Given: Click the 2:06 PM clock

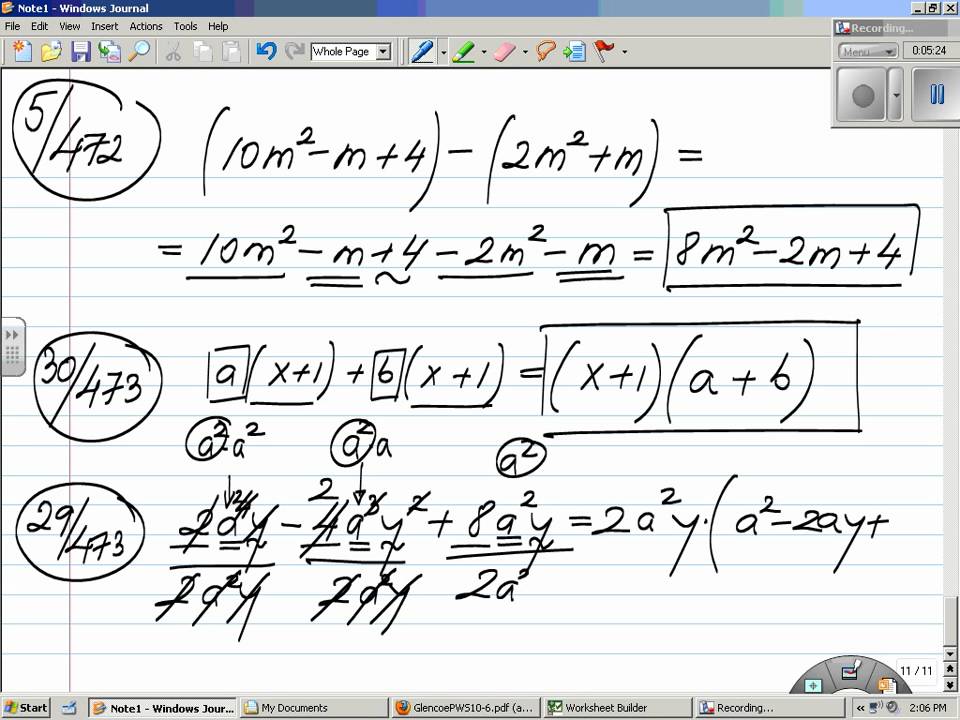Looking at the screenshot, I should [x=927, y=708].
